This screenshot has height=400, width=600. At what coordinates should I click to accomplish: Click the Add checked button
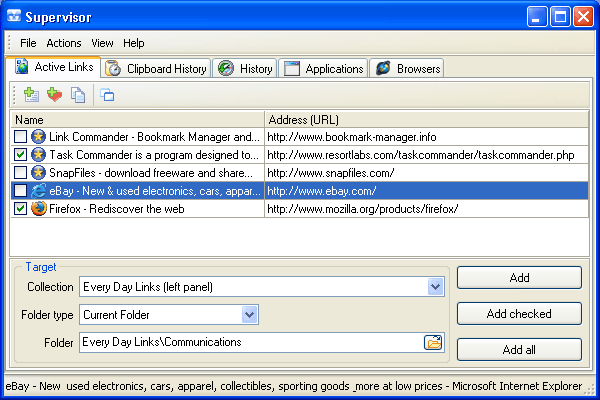(519, 313)
